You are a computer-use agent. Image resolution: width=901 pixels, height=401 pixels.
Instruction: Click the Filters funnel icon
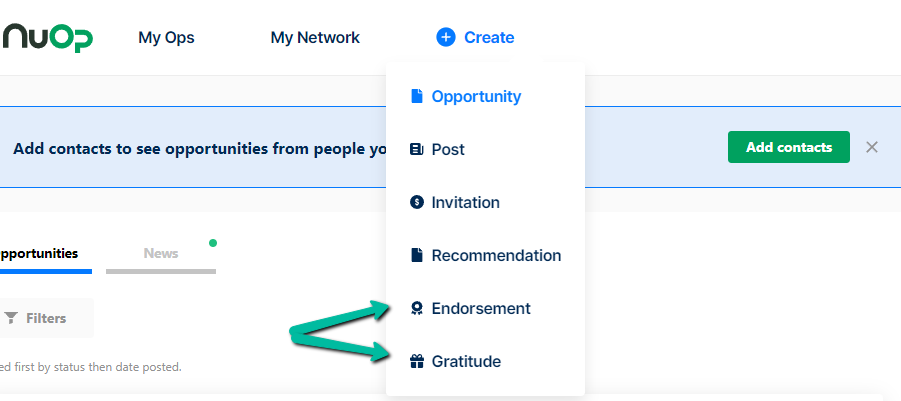pyautogui.click(x=11, y=318)
